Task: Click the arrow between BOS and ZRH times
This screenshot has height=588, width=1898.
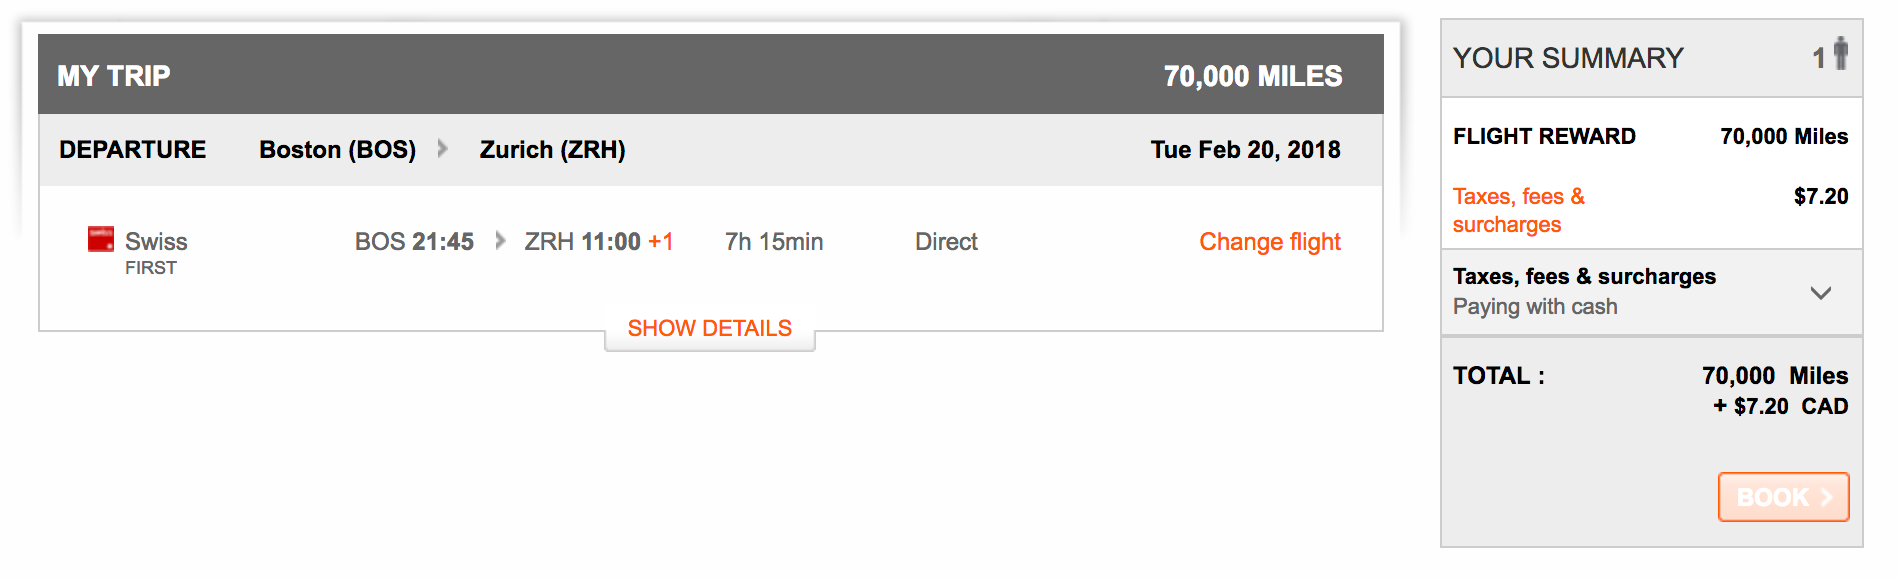Action: coord(500,241)
